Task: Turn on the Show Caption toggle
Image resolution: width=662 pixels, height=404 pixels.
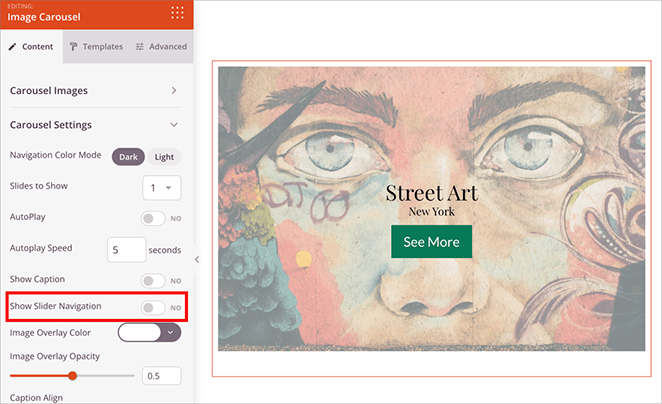Action: tap(153, 281)
